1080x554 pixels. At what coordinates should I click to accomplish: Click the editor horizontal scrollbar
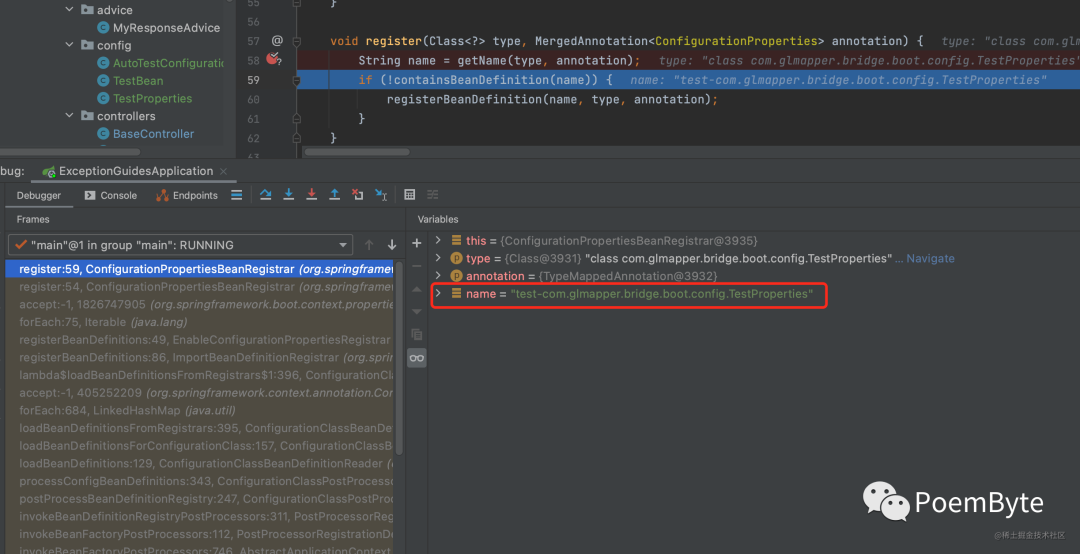tap(357, 152)
